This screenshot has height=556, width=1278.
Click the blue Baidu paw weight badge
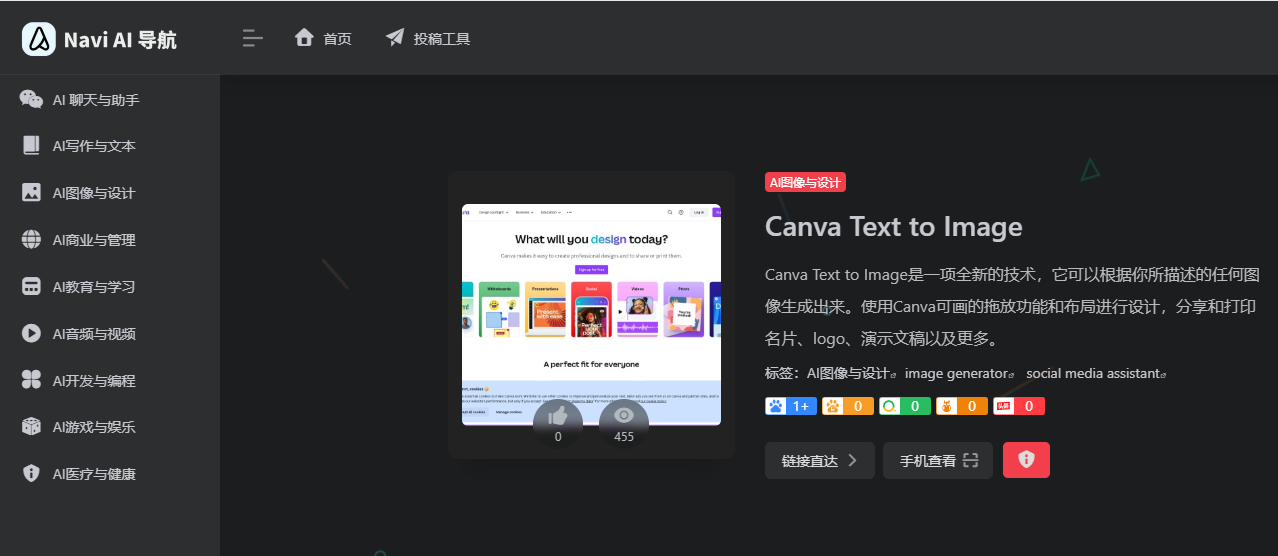coord(791,406)
